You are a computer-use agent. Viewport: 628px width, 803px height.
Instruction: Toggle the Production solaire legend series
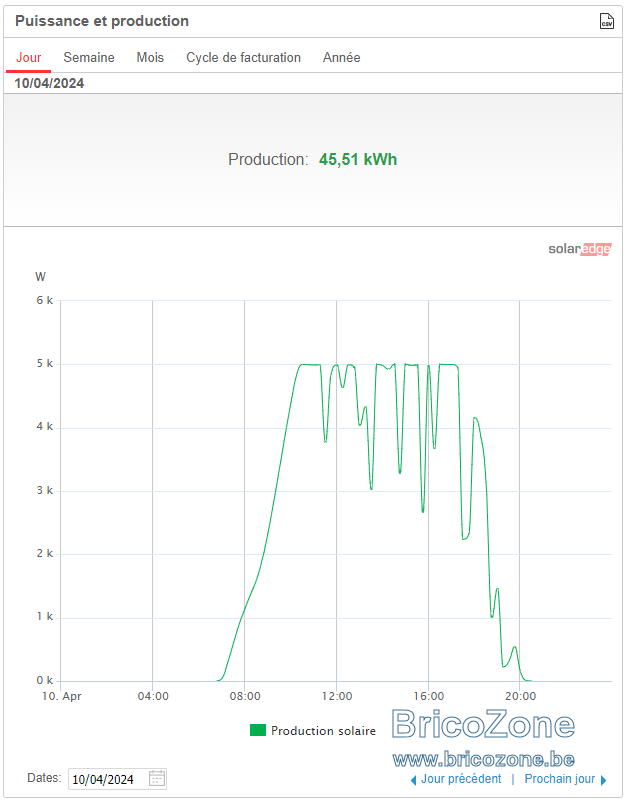click(312, 731)
